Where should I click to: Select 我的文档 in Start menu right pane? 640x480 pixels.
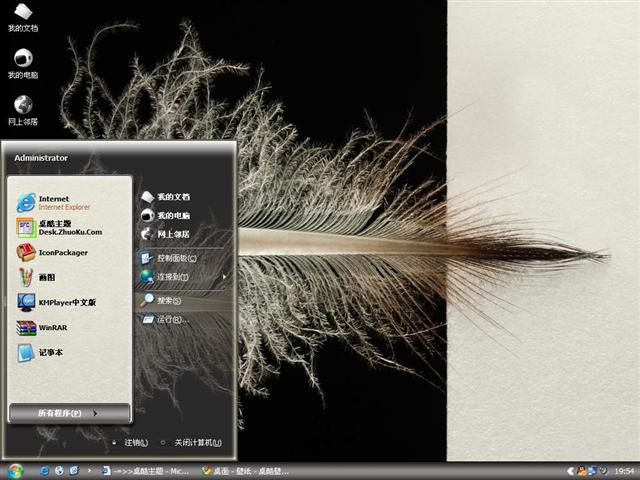165,197
